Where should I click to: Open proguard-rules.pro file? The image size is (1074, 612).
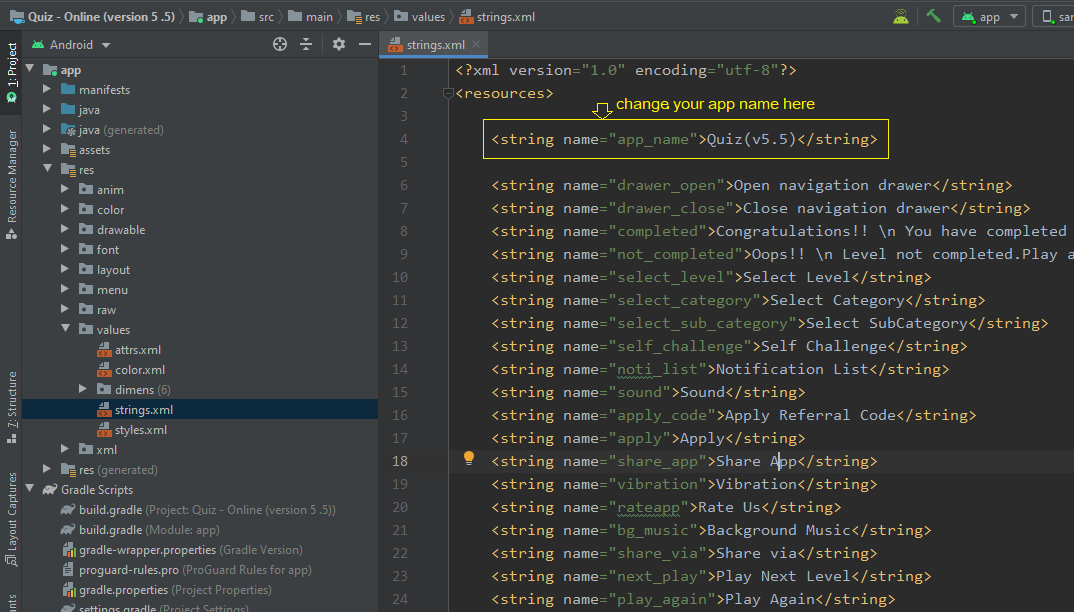[x=186, y=570]
